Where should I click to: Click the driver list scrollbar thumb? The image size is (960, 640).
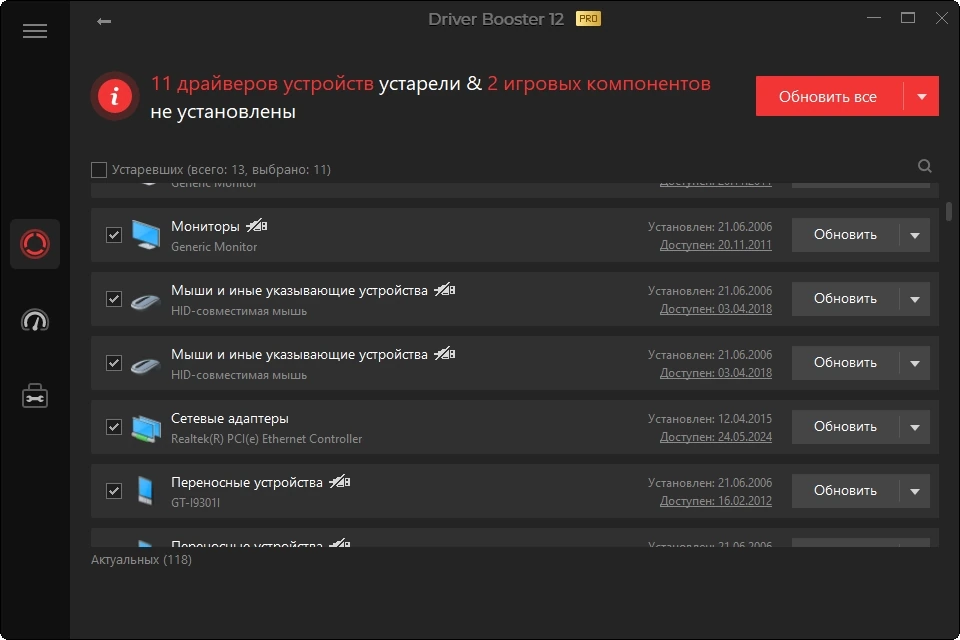tap(949, 211)
